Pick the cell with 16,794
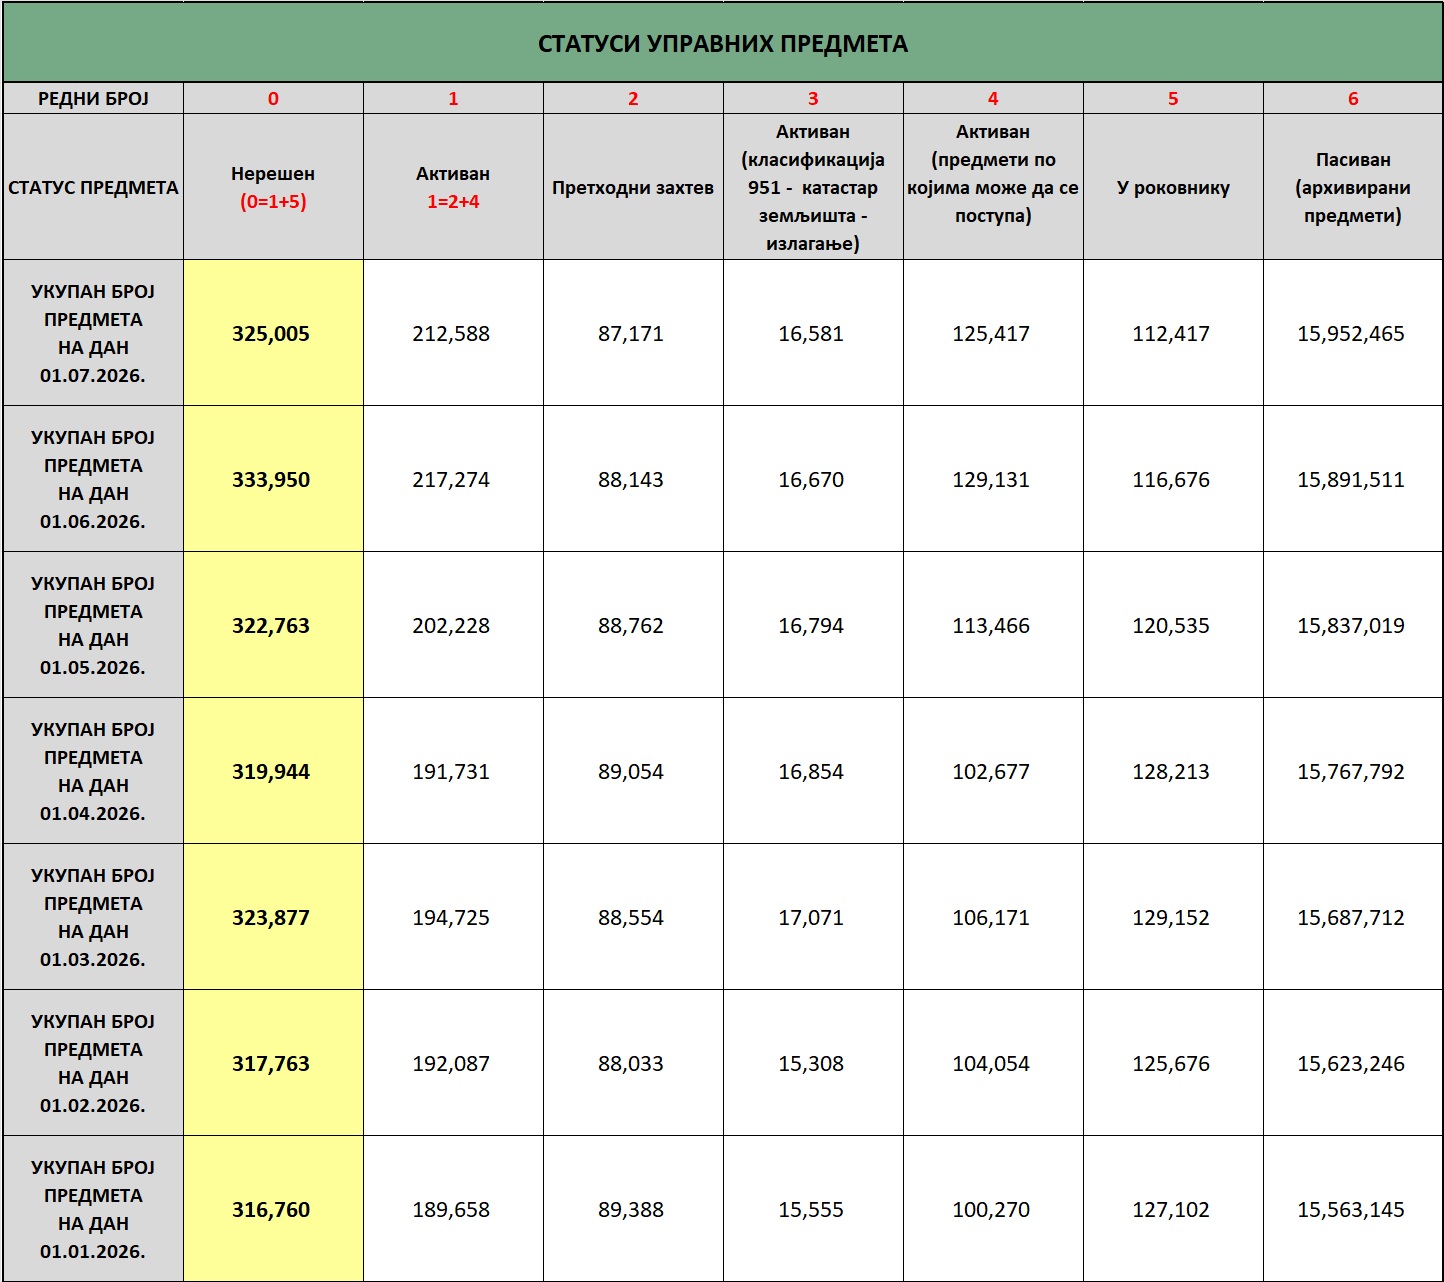This screenshot has width=1444, height=1282. (x=813, y=625)
